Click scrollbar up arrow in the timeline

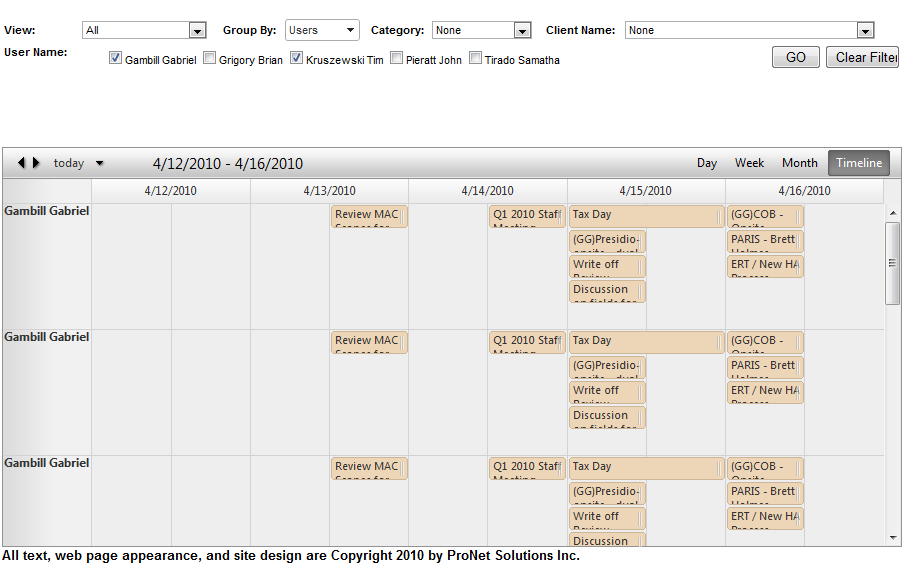893,213
